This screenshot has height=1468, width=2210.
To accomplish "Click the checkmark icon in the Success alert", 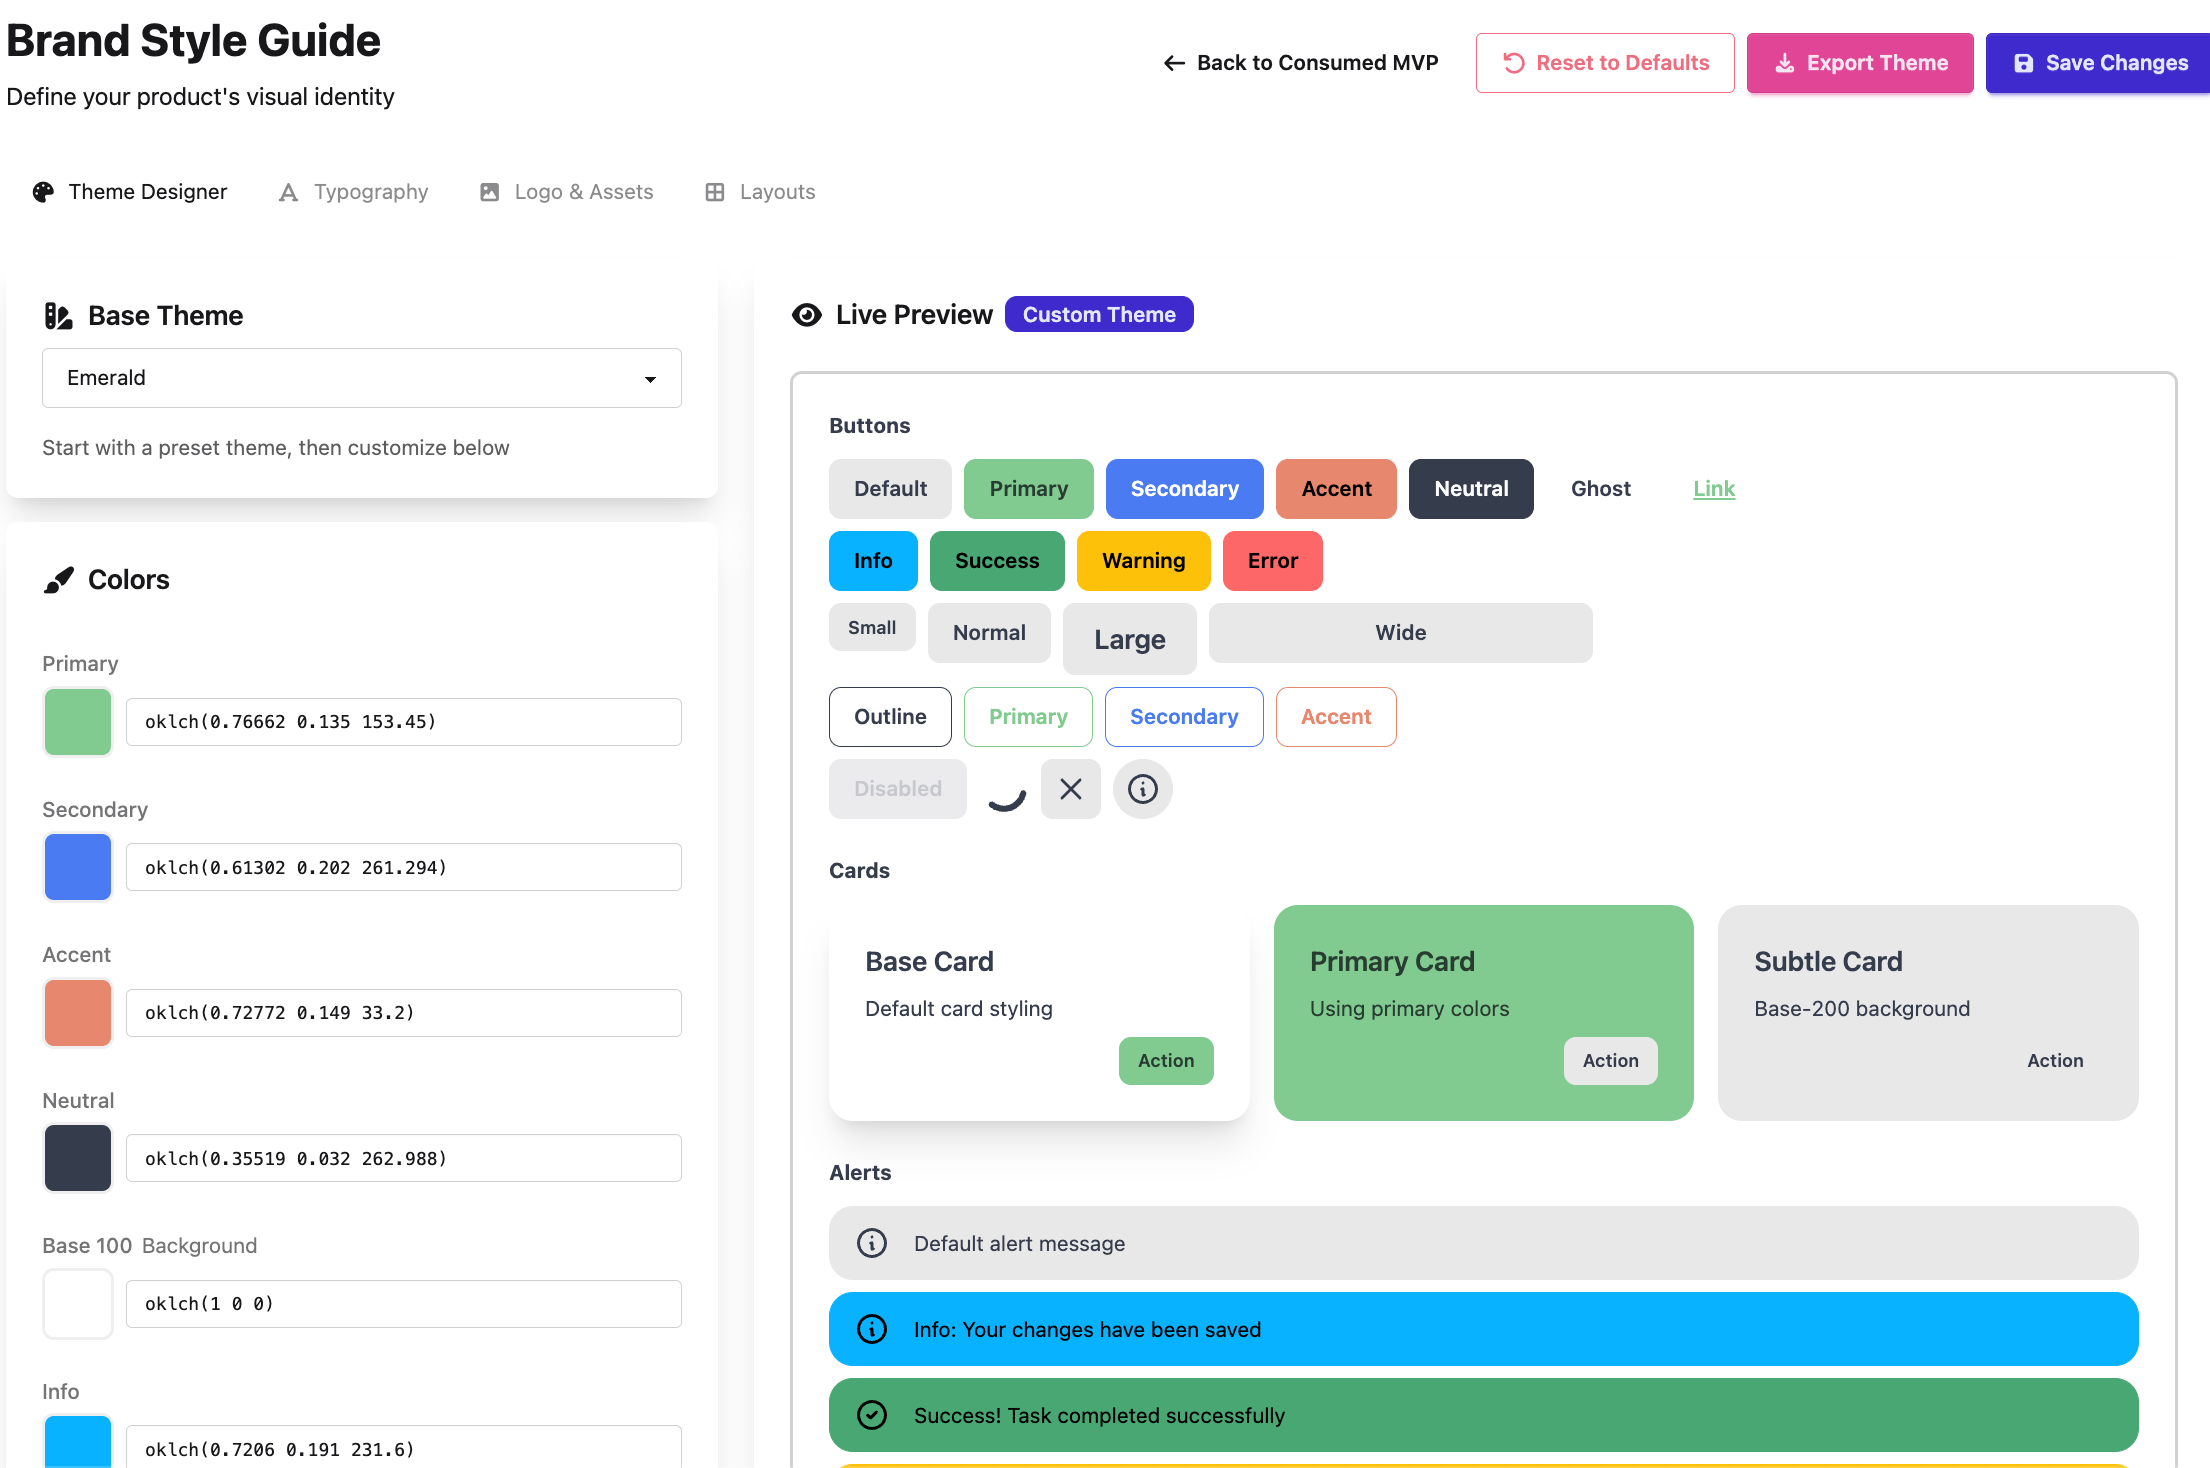I will [x=871, y=1415].
